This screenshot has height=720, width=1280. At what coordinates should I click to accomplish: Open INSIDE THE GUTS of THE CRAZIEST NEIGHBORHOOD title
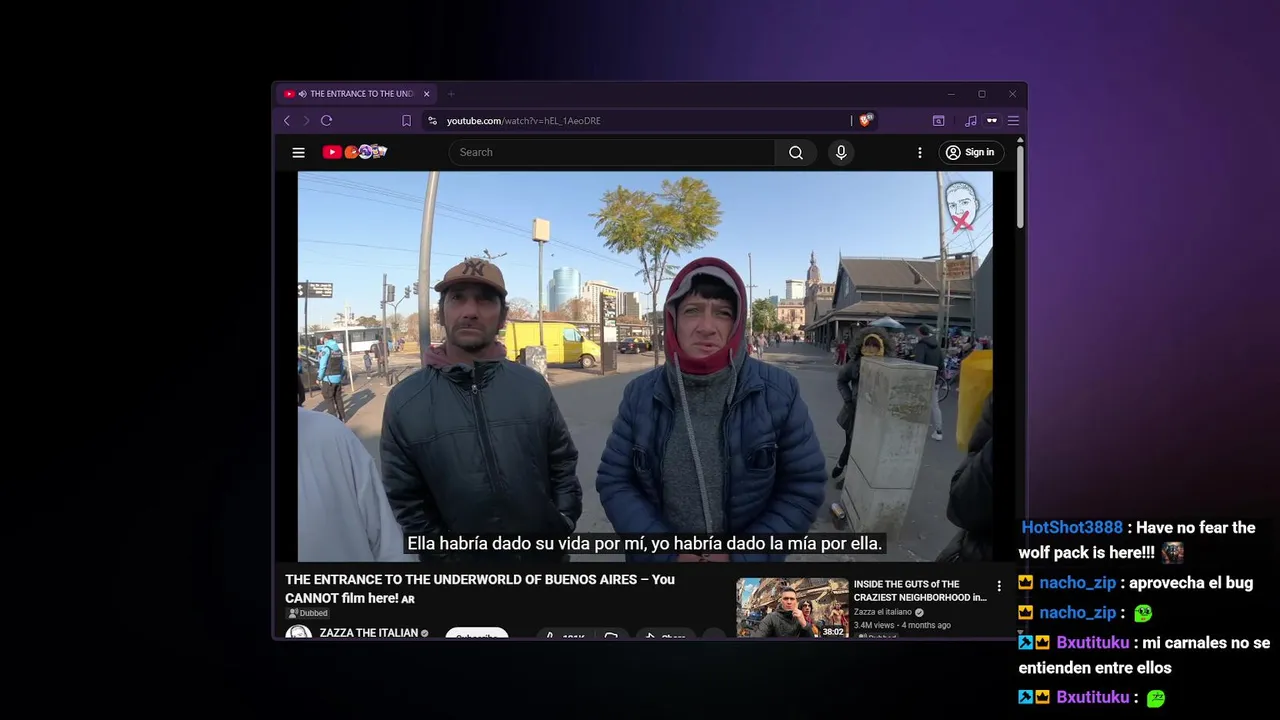pyautogui.click(x=920, y=591)
